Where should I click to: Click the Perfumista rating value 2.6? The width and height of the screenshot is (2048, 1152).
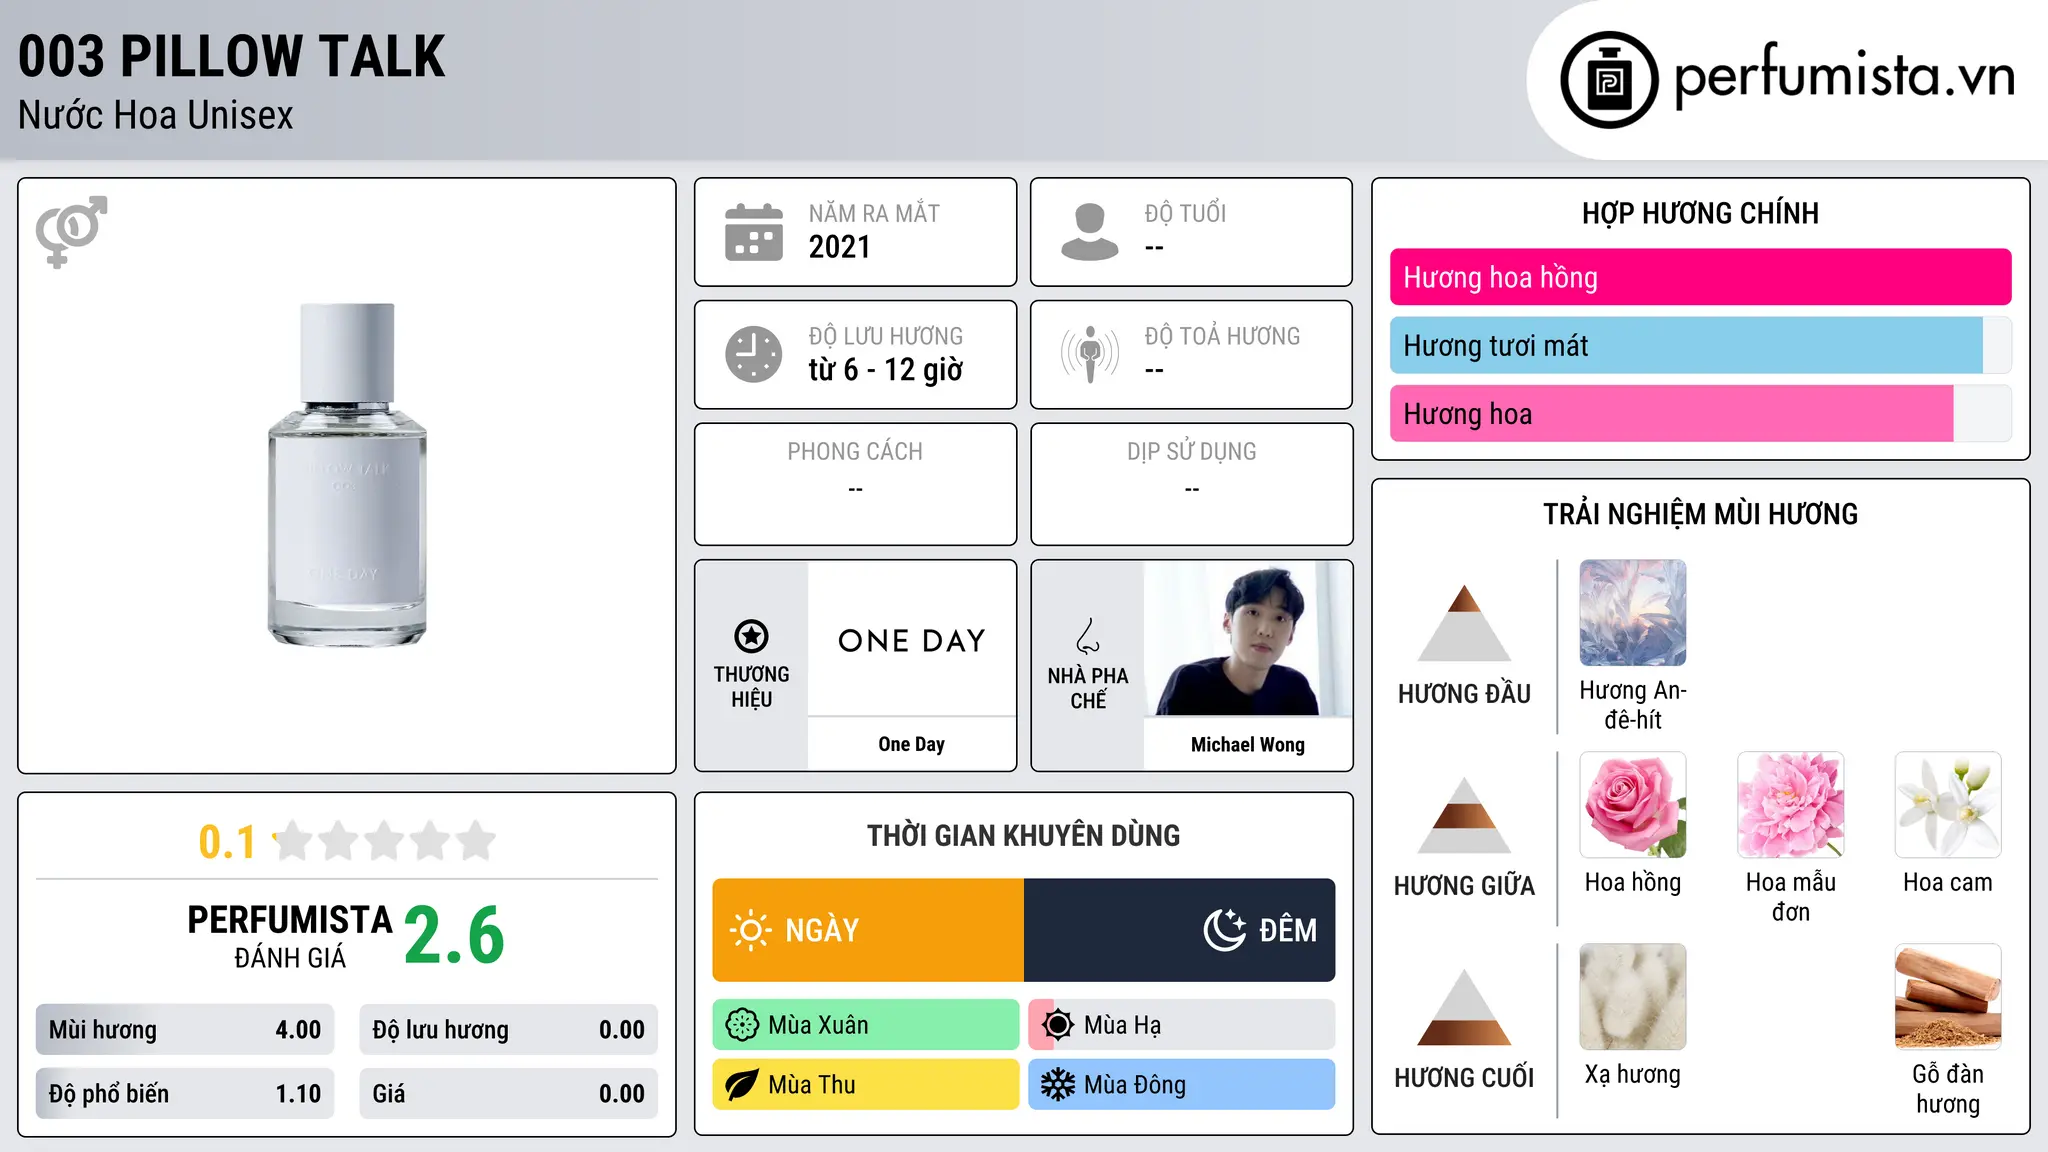(454, 935)
